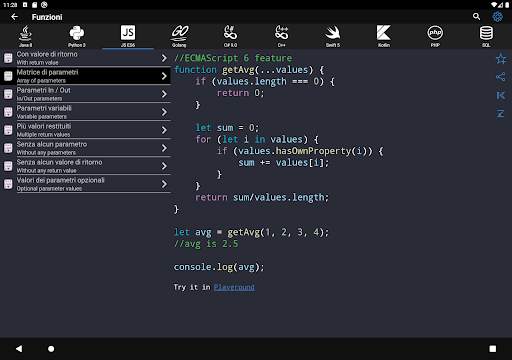Add snippet to favorites with star icon
This screenshot has width=512, height=360.
(501, 59)
